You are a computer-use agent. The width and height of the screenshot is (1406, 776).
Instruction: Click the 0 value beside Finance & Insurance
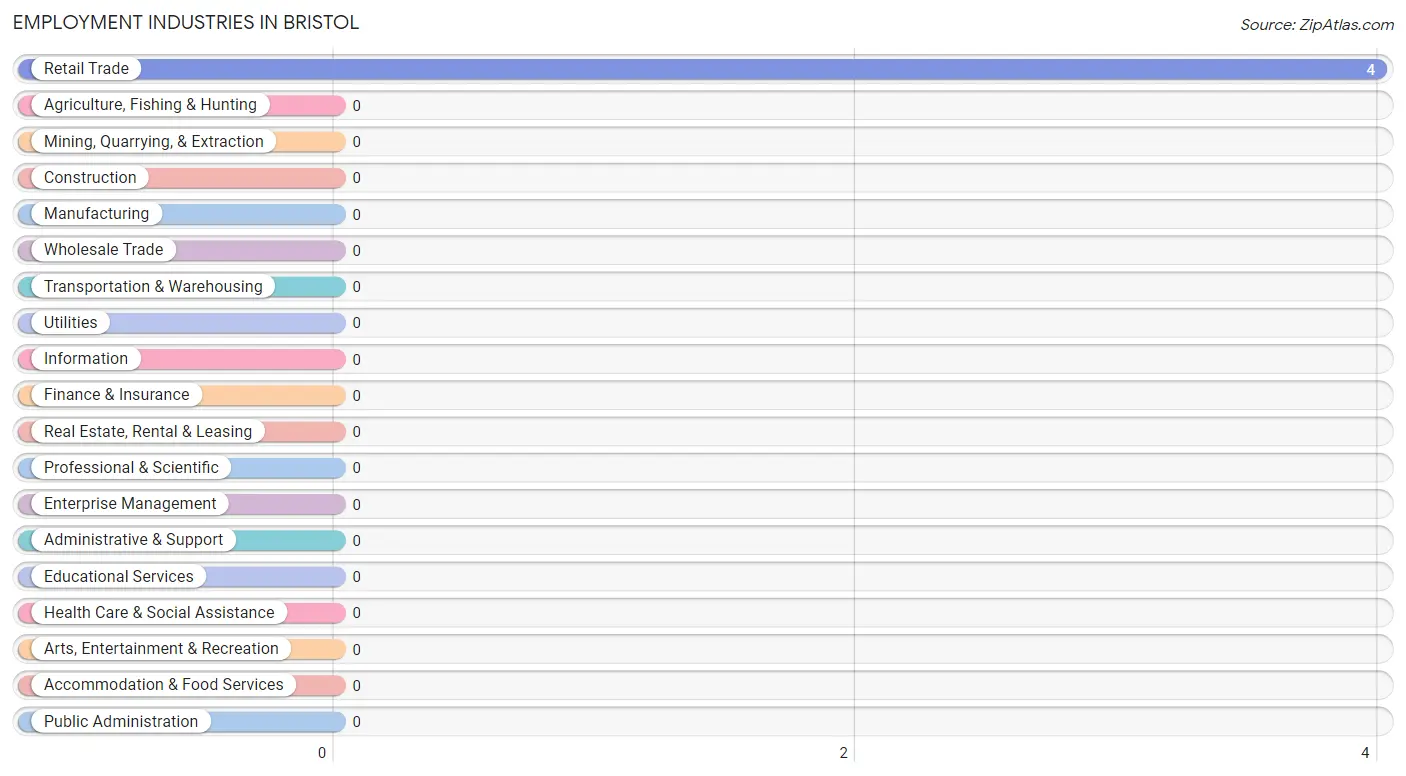point(356,396)
